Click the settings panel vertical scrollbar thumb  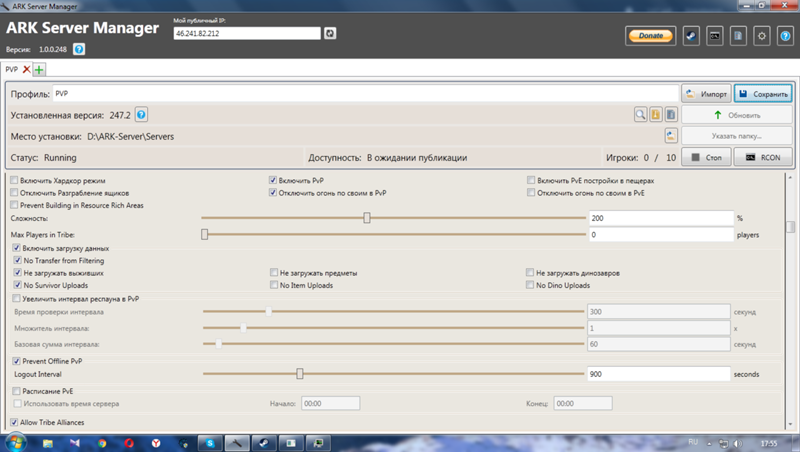point(790,226)
